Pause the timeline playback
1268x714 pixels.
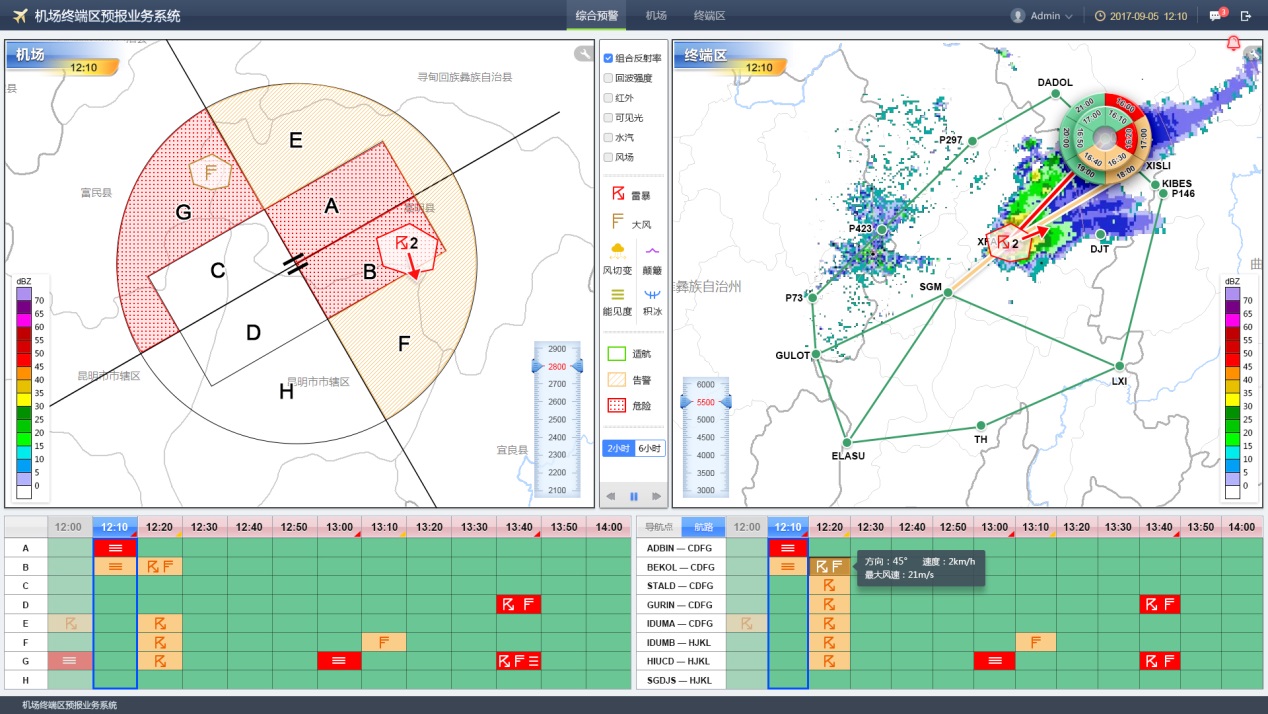click(633, 496)
